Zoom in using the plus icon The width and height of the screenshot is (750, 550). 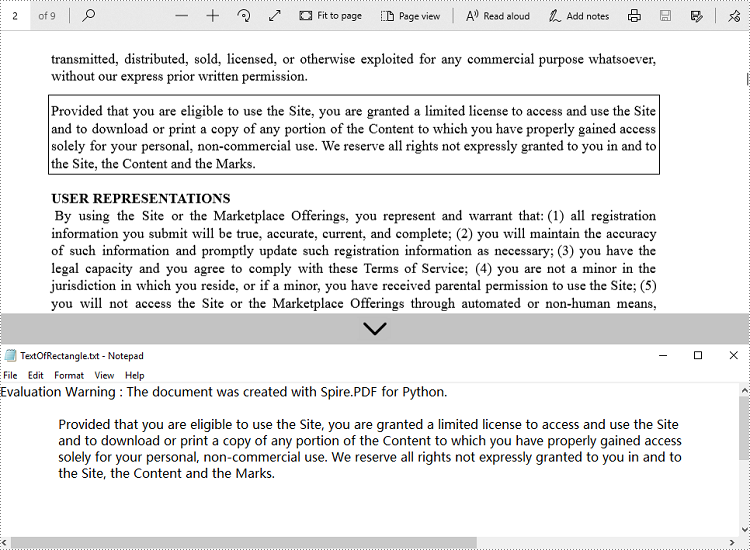(213, 16)
